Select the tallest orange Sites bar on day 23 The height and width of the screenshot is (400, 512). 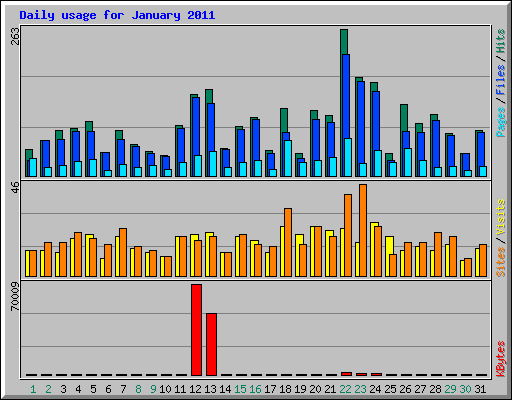tap(363, 230)
